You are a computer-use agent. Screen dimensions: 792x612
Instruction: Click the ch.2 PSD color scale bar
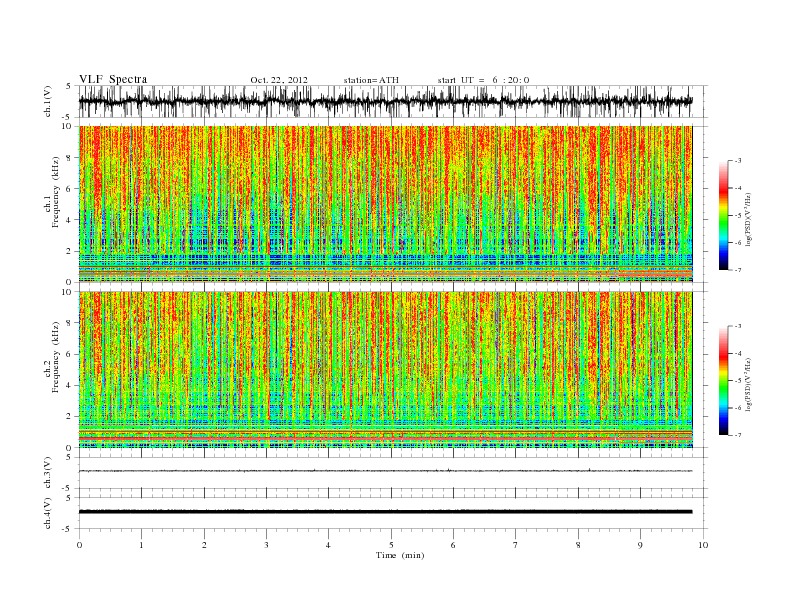tap(723, 380)
